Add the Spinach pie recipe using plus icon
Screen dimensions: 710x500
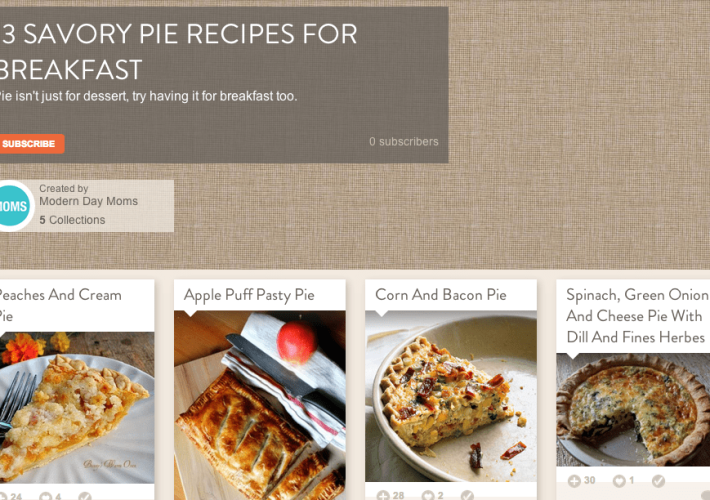[574, 481]
